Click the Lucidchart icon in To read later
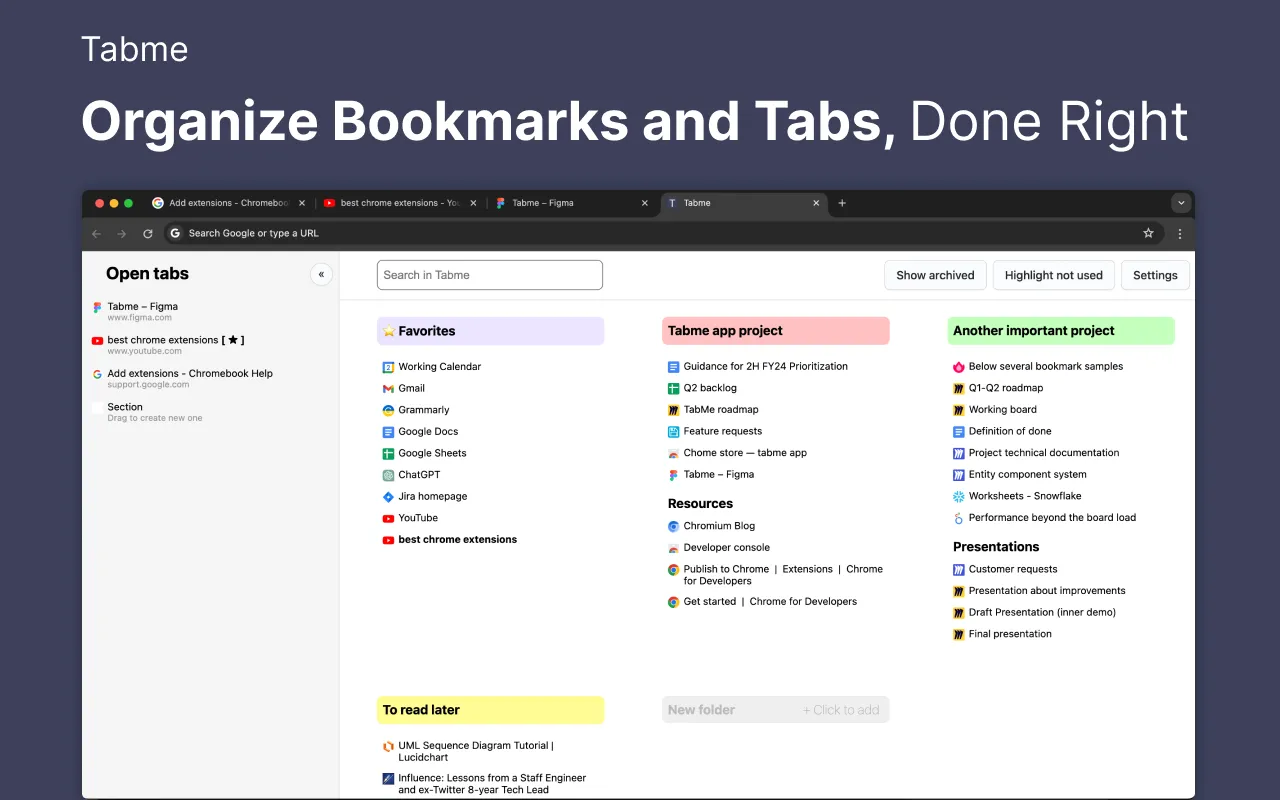Screen dimensions: 1280x800 click(388, 745)
